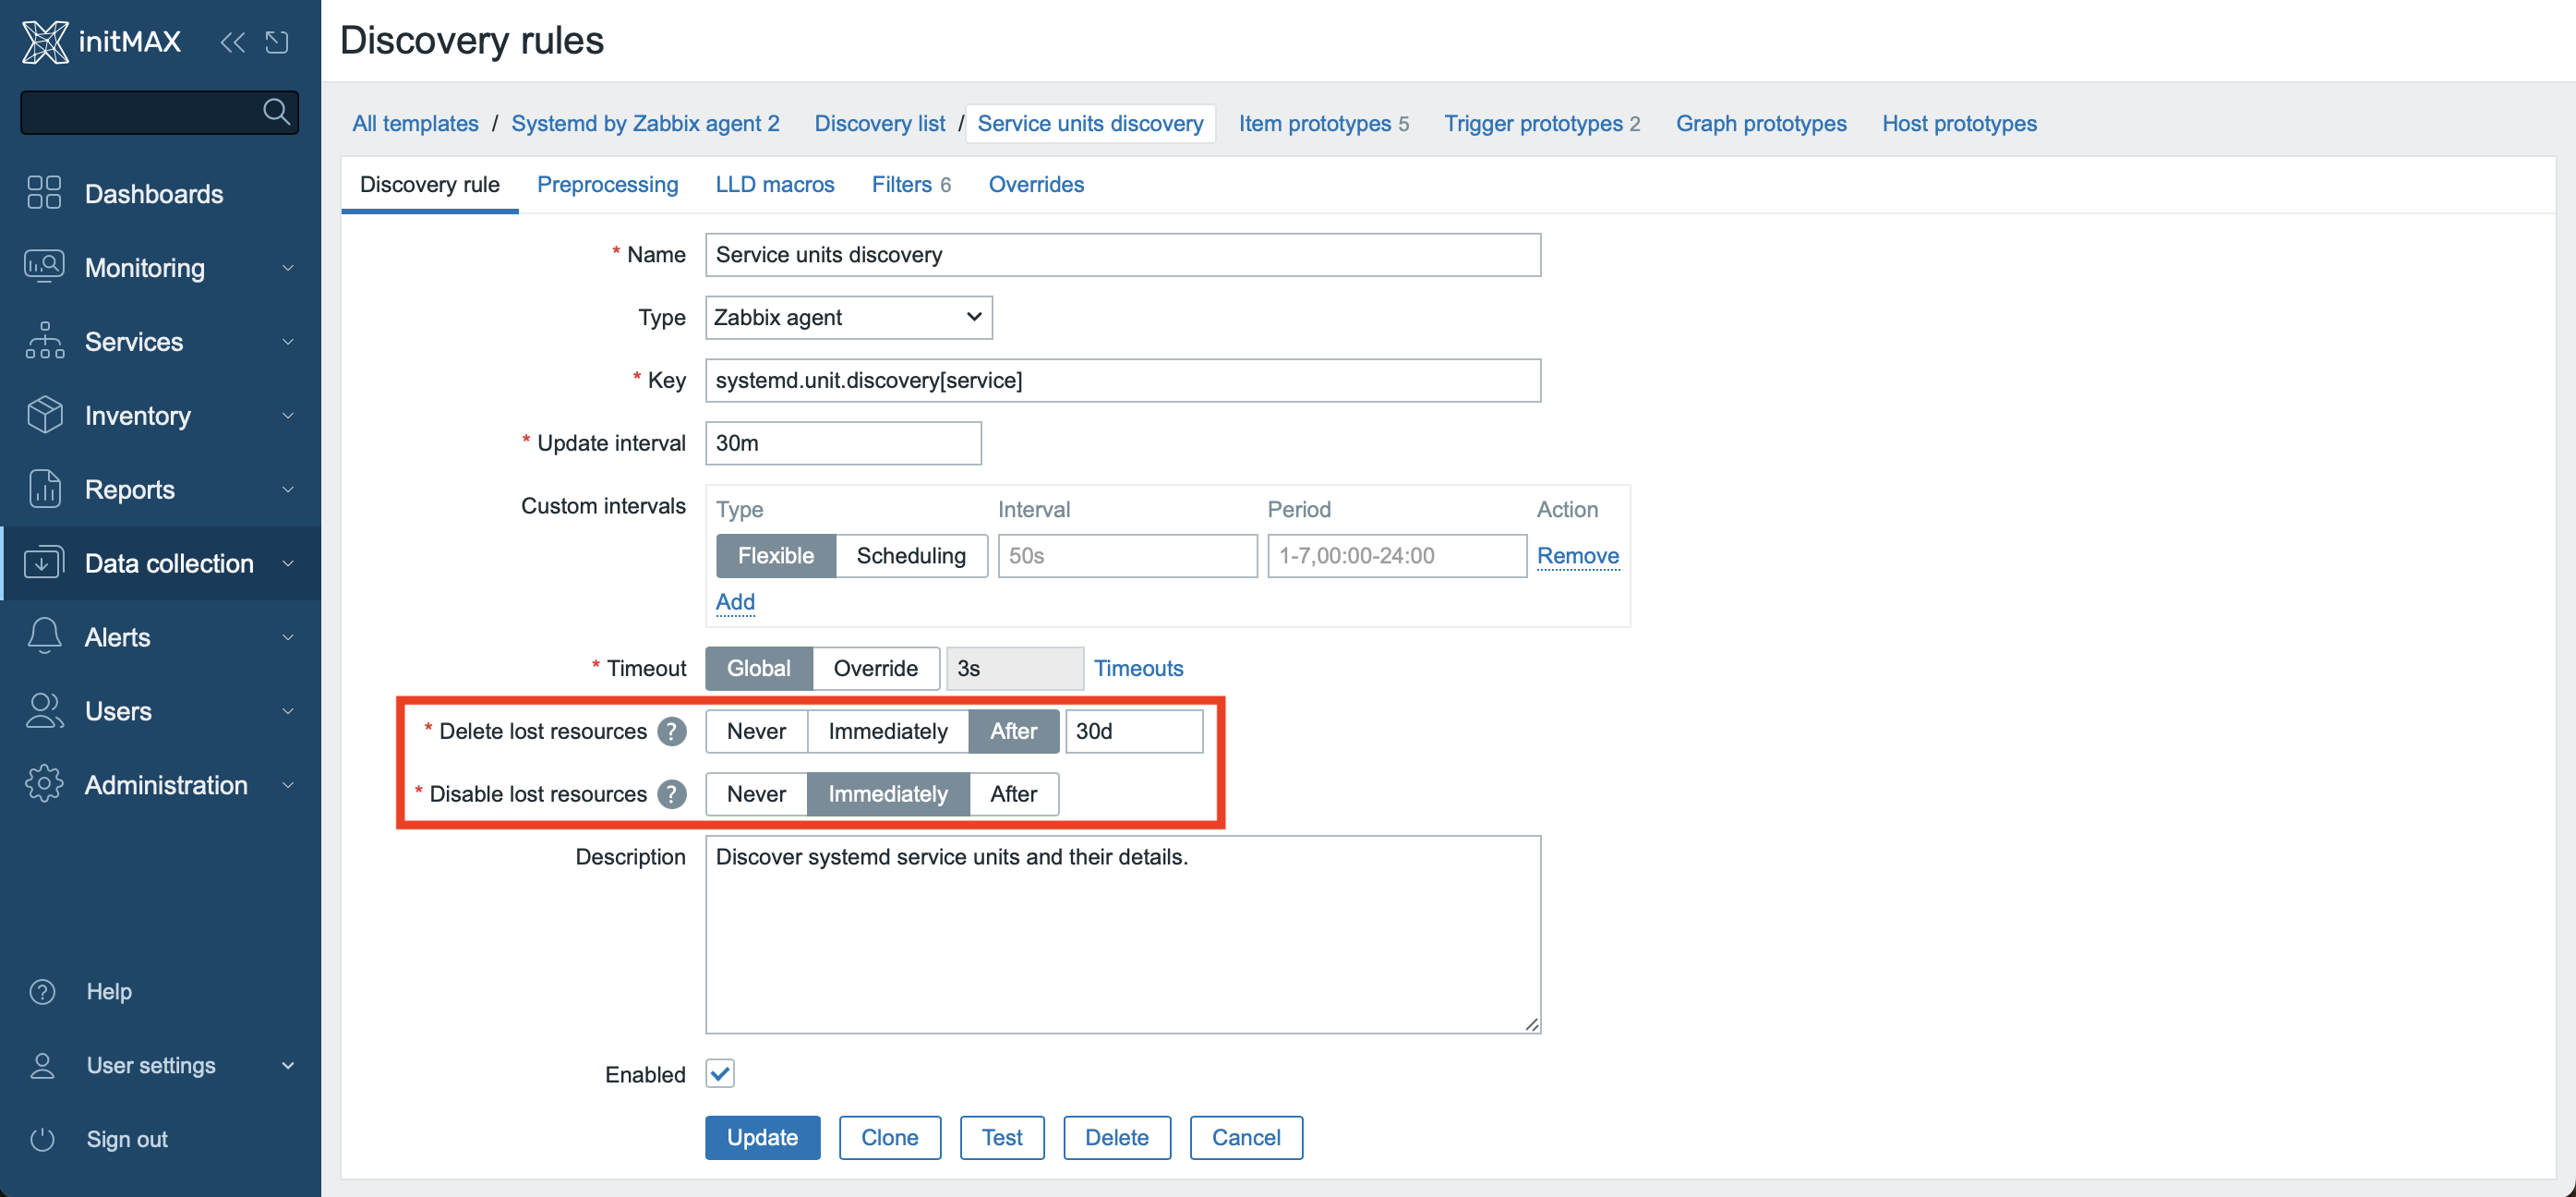Uncheck the Enabled checkbox

pyautogui.click(x=720, y=1074)
